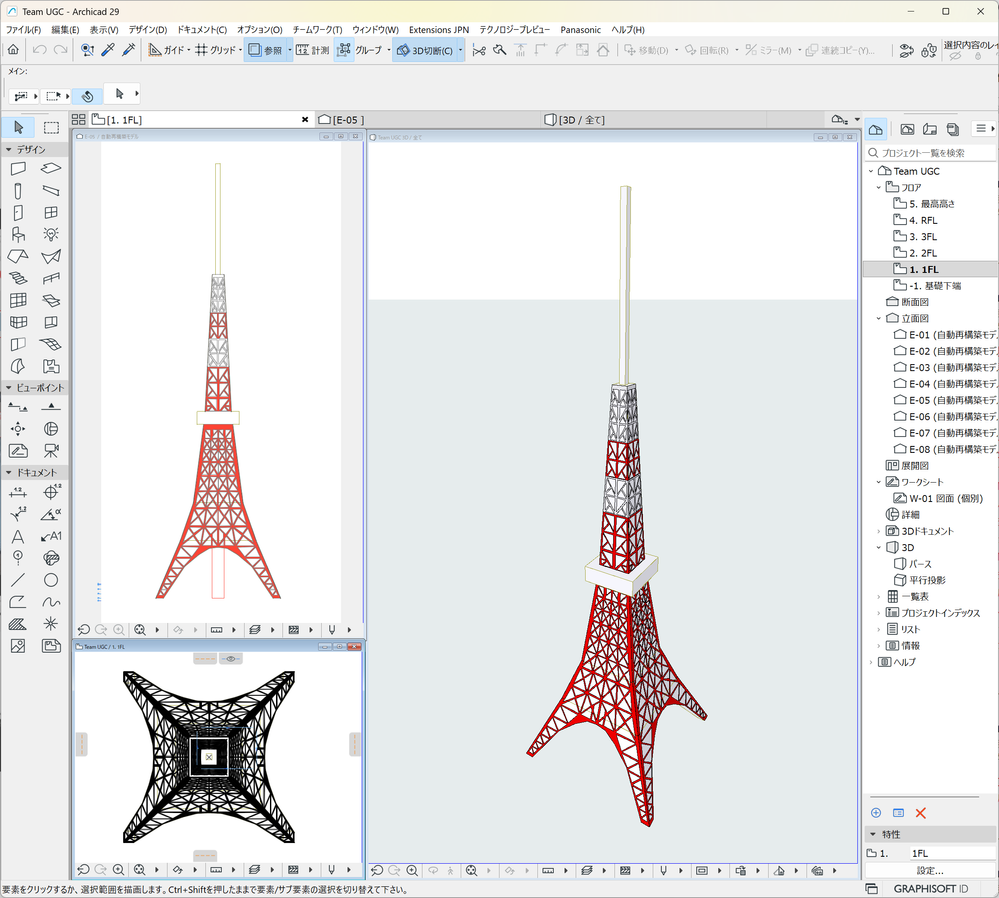Toggle ガイド guide lines

(x=166, y=50)
